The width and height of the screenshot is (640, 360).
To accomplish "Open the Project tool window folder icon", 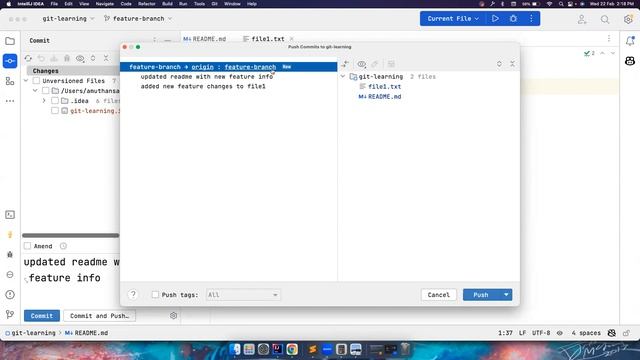I will point(10,41).
